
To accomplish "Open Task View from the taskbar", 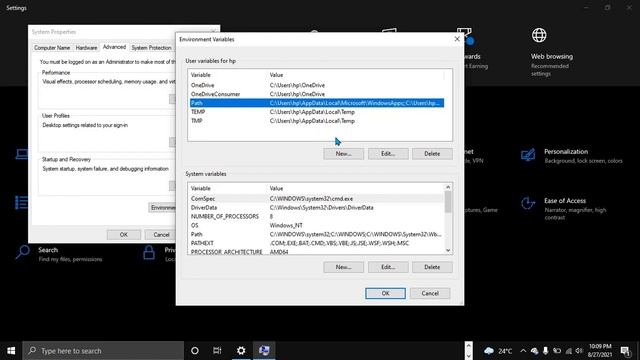I will [217, 351].
